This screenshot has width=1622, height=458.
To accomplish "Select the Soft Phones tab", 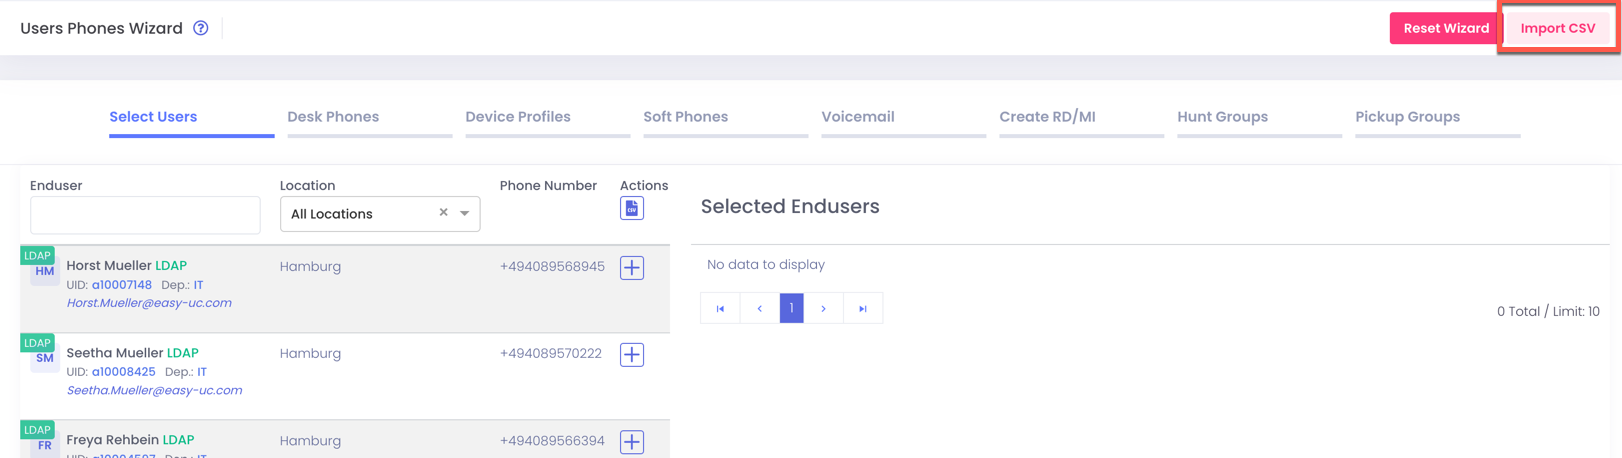I will click(685, 117).
